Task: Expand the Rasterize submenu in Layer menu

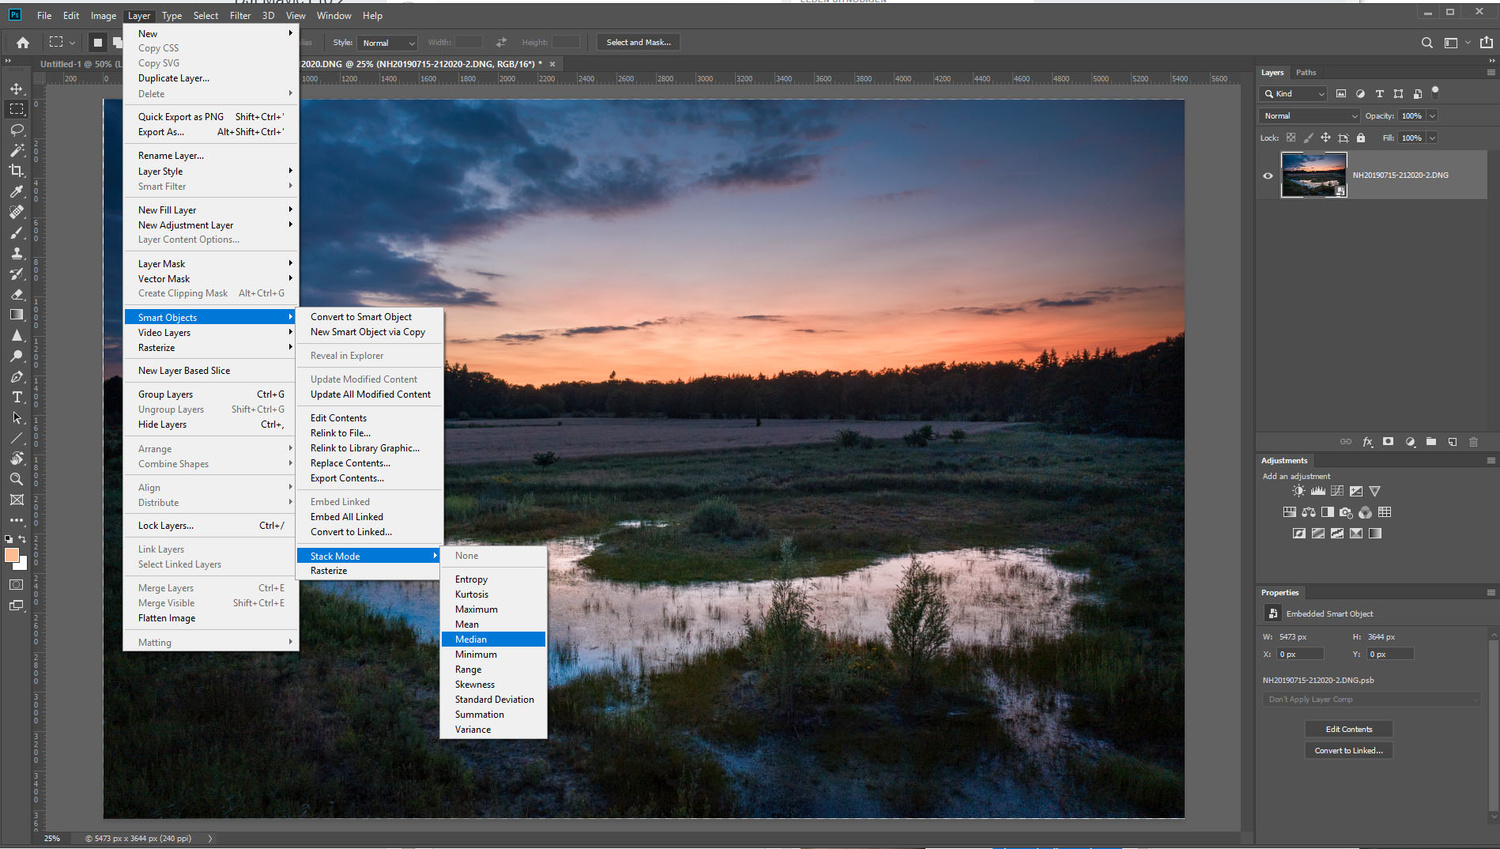Action: [211, 348]
